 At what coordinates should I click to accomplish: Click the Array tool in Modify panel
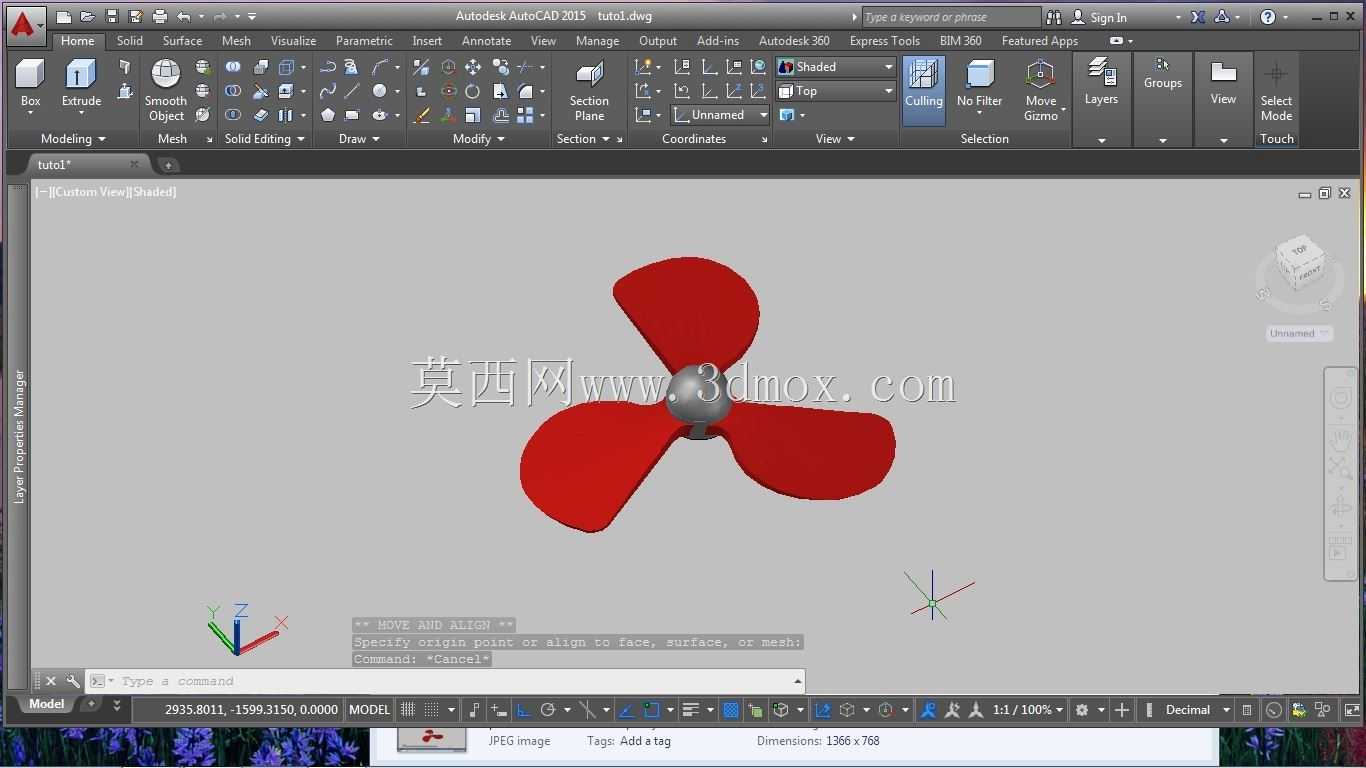525,115
